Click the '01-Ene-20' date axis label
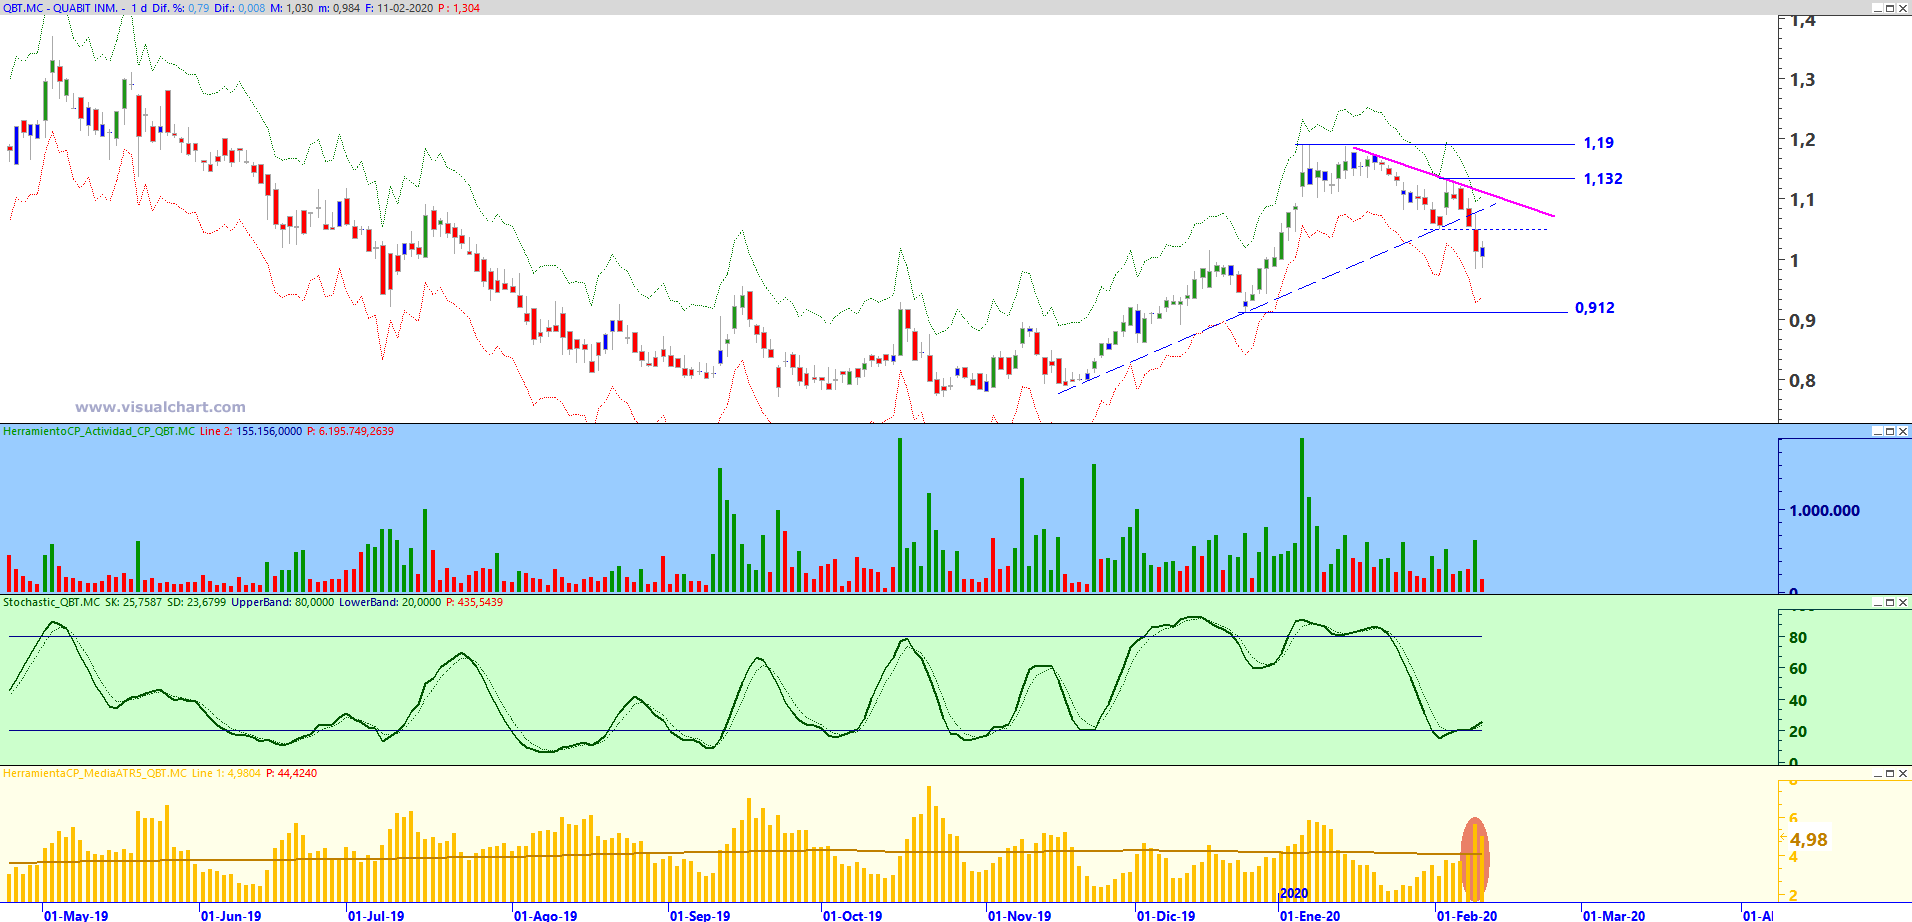1912x922 pixels. click(x=1310, y=915)
